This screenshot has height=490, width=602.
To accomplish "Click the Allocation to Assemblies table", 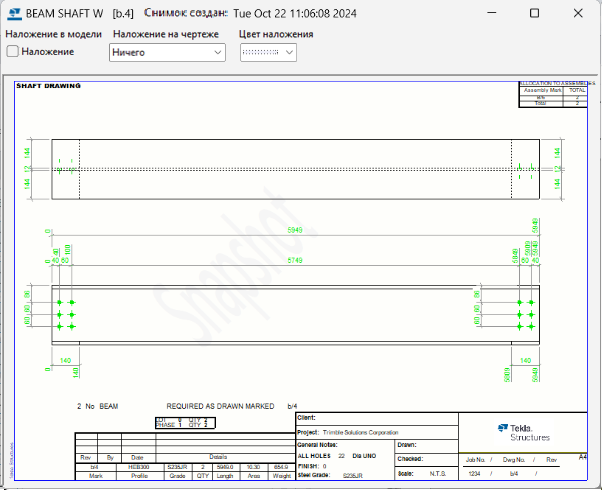I will [x=551, y=94].
